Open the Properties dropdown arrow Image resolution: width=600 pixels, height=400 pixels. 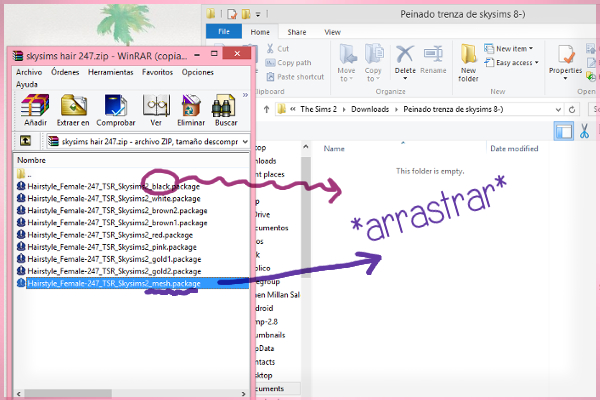pos(566,78)
